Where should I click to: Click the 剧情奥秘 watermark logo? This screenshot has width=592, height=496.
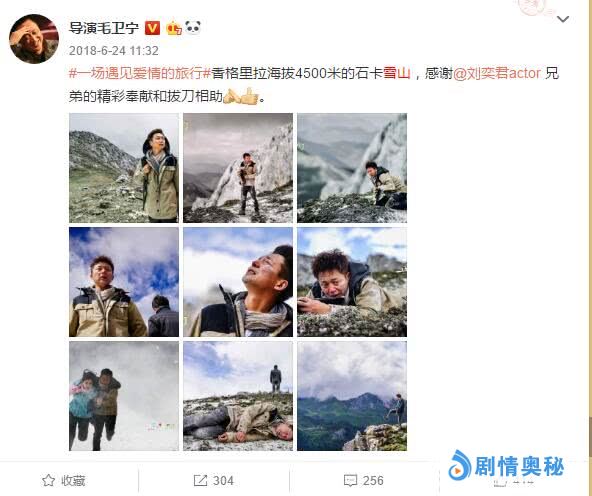tap(506, 467)
